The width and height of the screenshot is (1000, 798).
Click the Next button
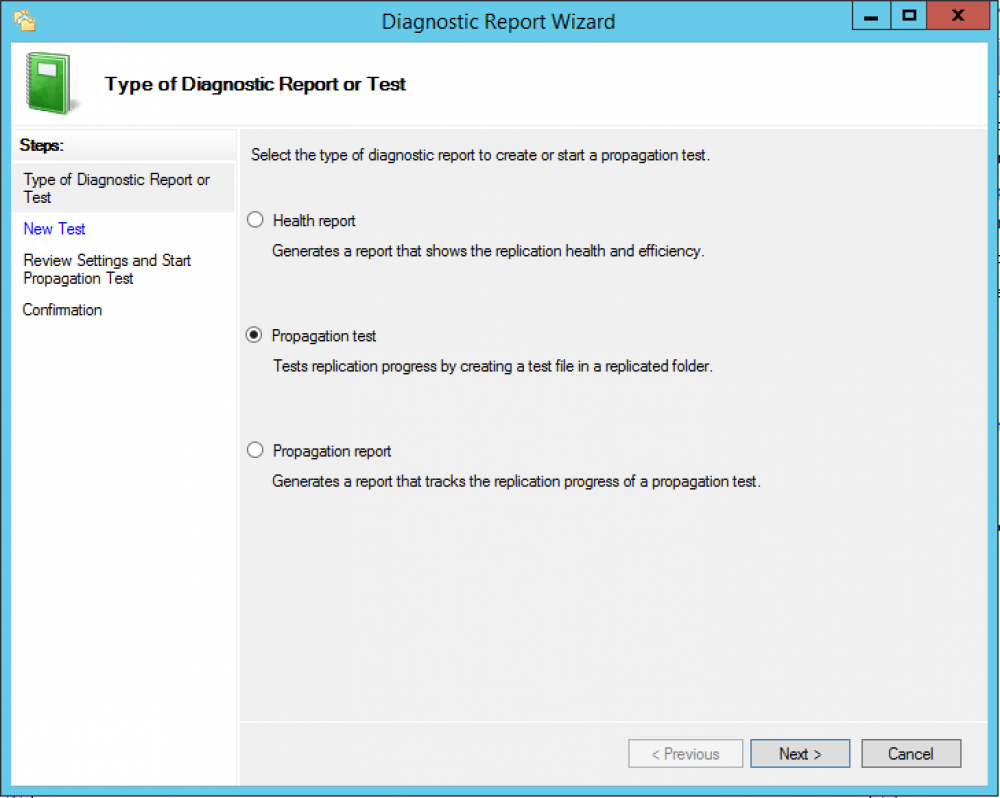[799, 753]
